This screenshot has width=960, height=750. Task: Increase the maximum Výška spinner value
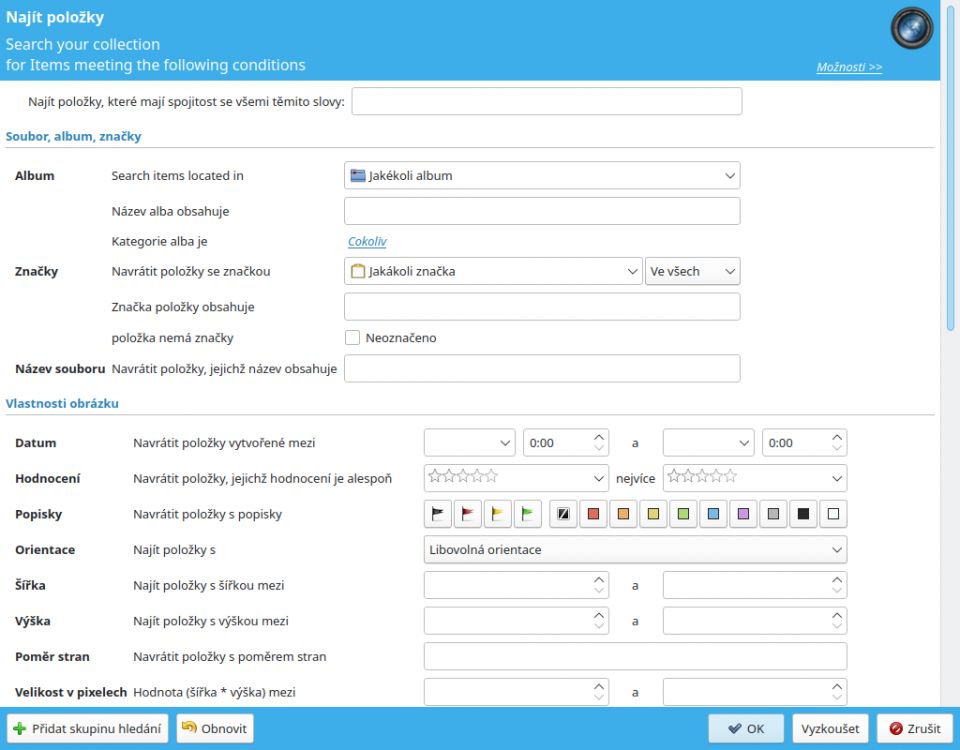click(x=837, y=615)
